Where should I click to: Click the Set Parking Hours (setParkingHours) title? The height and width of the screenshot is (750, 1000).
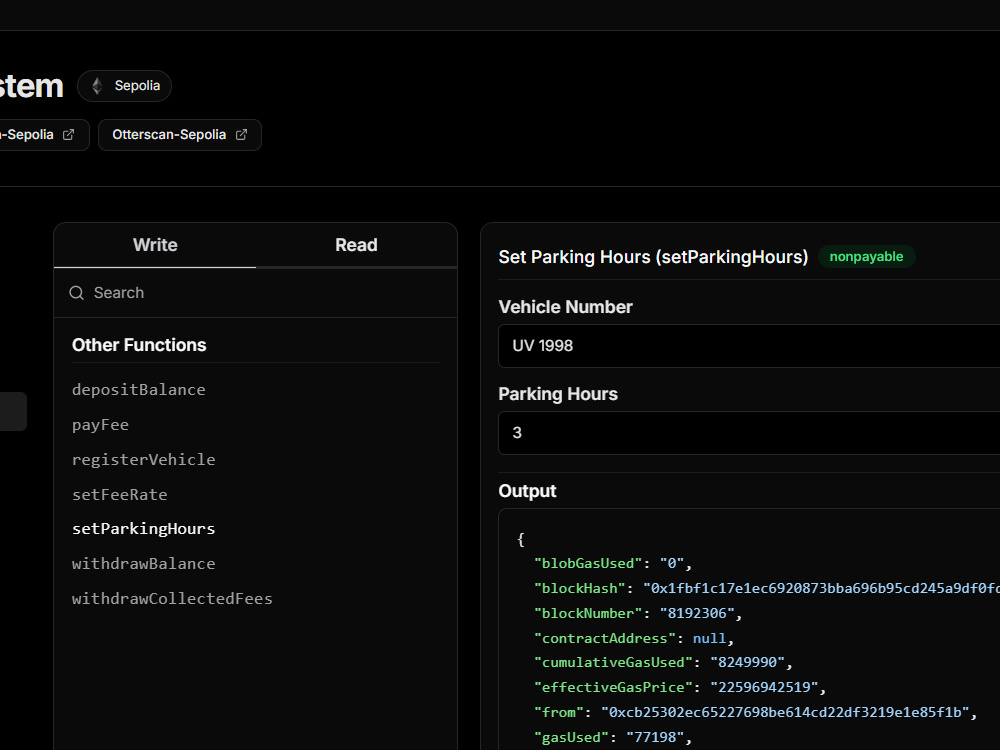coord(653,257)
